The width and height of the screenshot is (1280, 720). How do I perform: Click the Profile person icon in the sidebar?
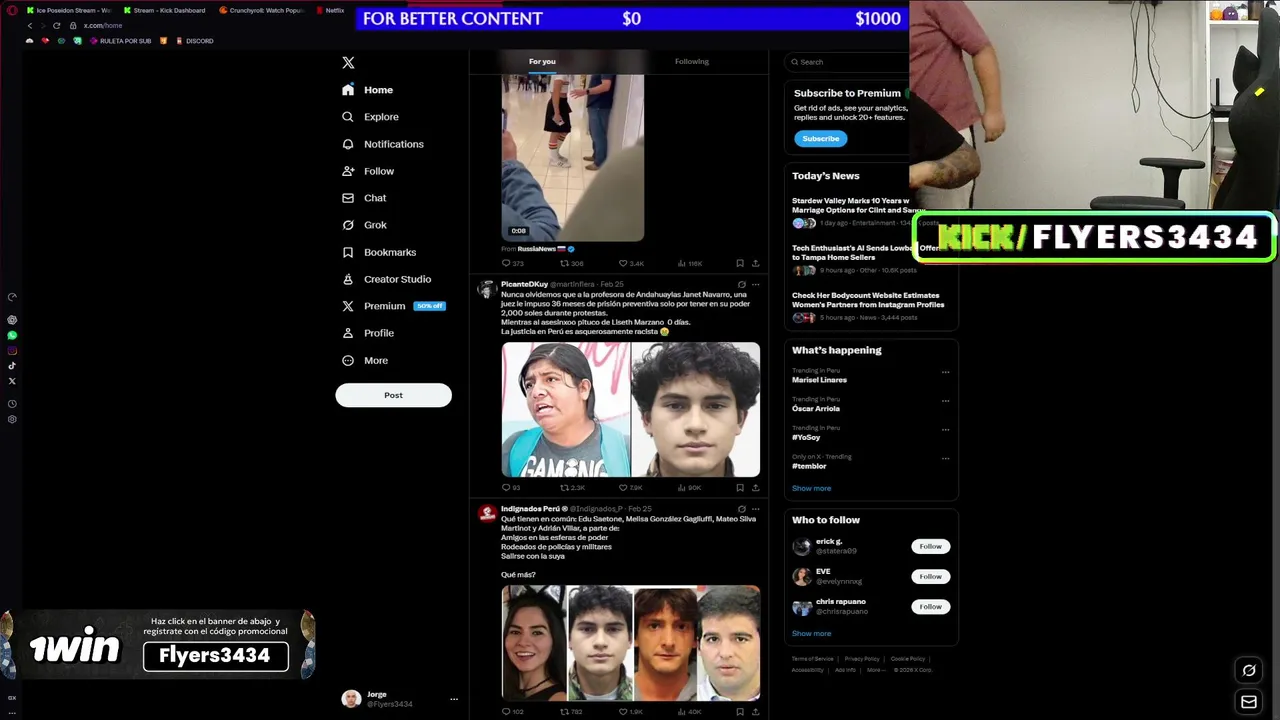(348, 333)
